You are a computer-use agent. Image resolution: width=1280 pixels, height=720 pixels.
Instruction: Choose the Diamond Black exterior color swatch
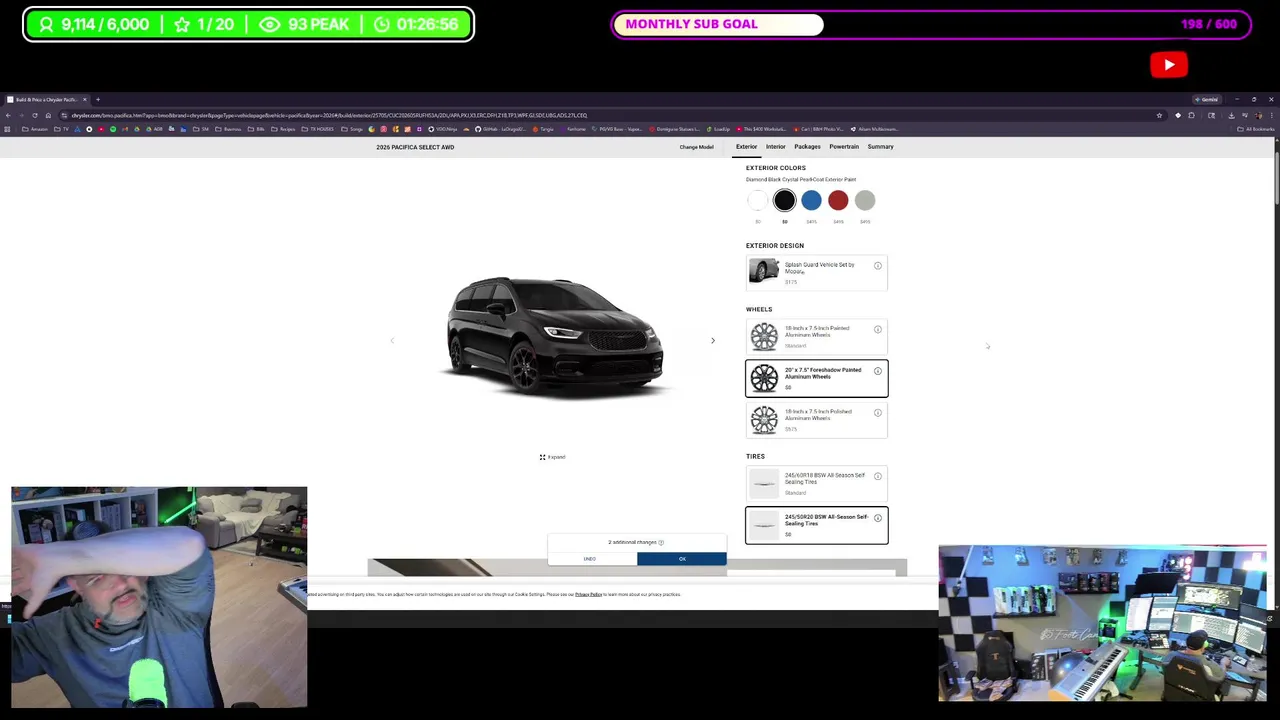point(784,201)
